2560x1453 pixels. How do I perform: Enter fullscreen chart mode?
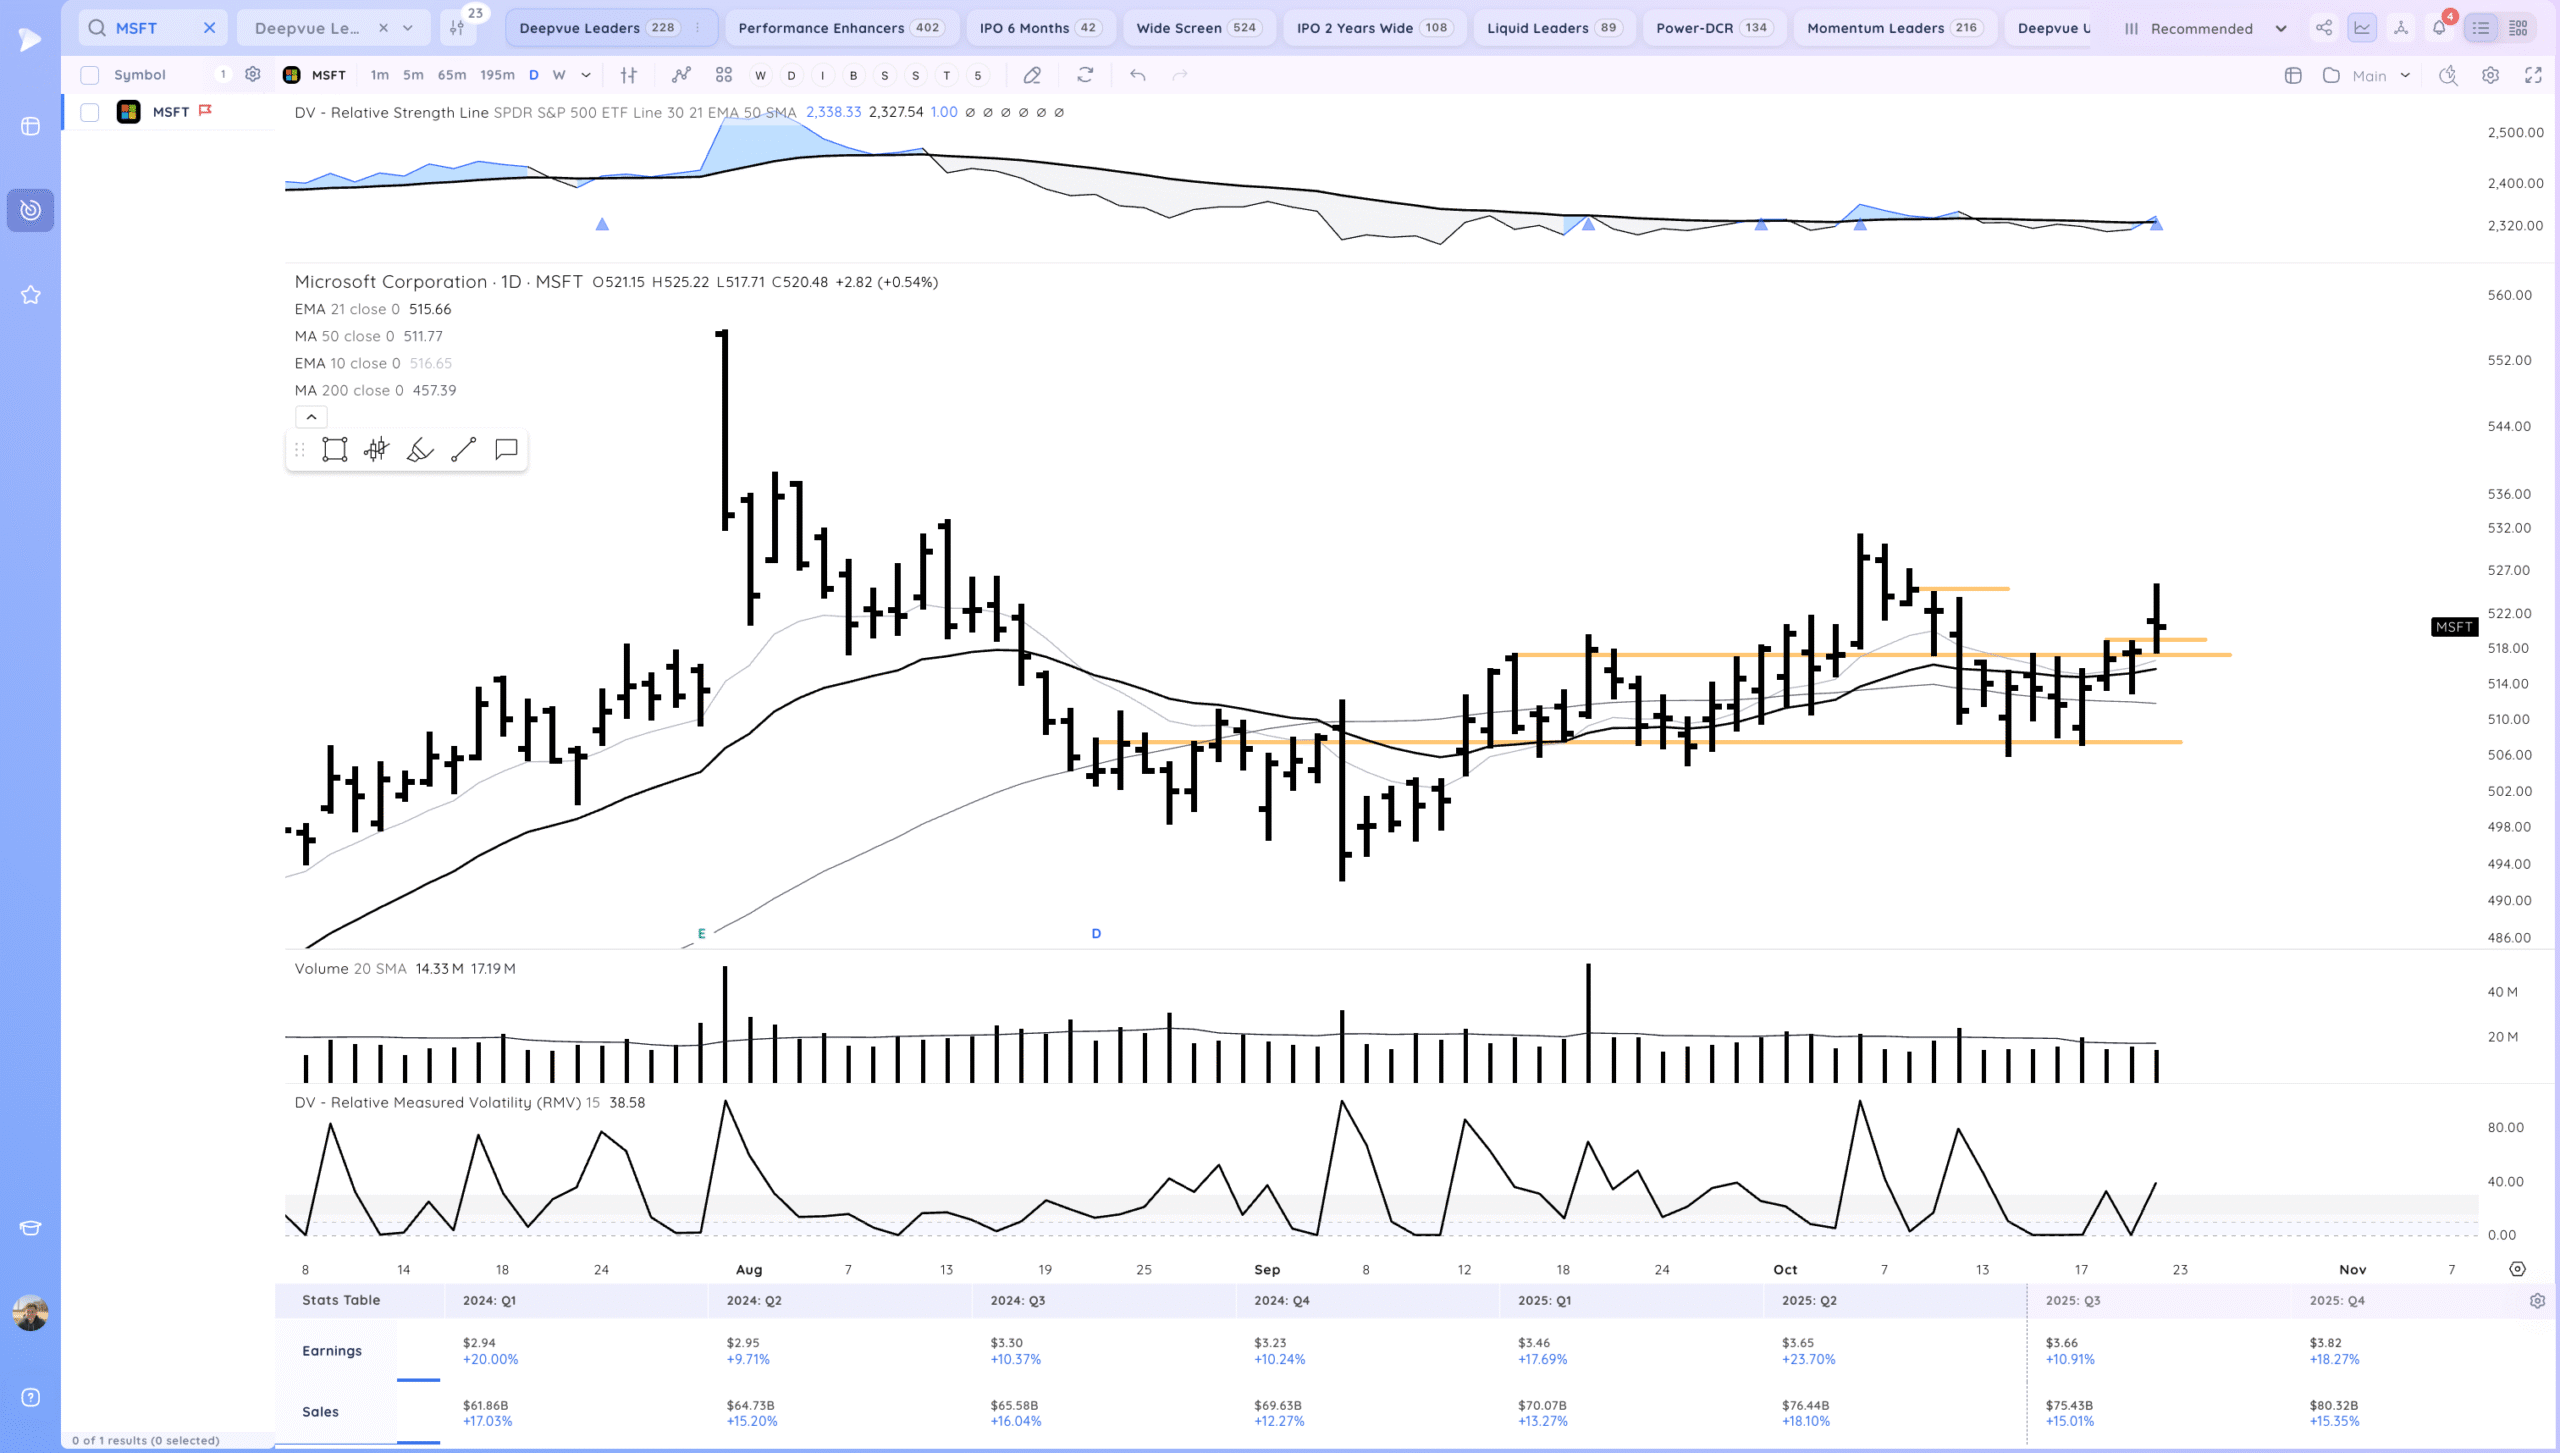[2533, 75]
